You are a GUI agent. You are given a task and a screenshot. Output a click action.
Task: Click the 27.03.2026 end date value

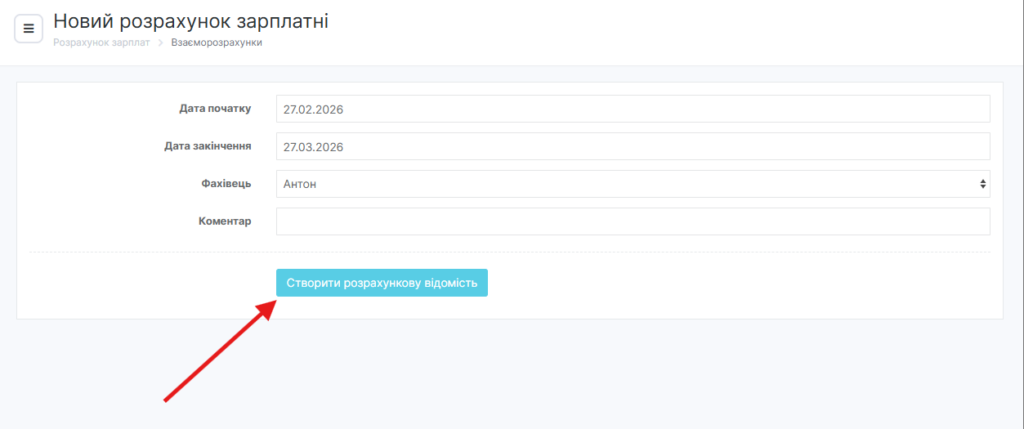point(314,146)
